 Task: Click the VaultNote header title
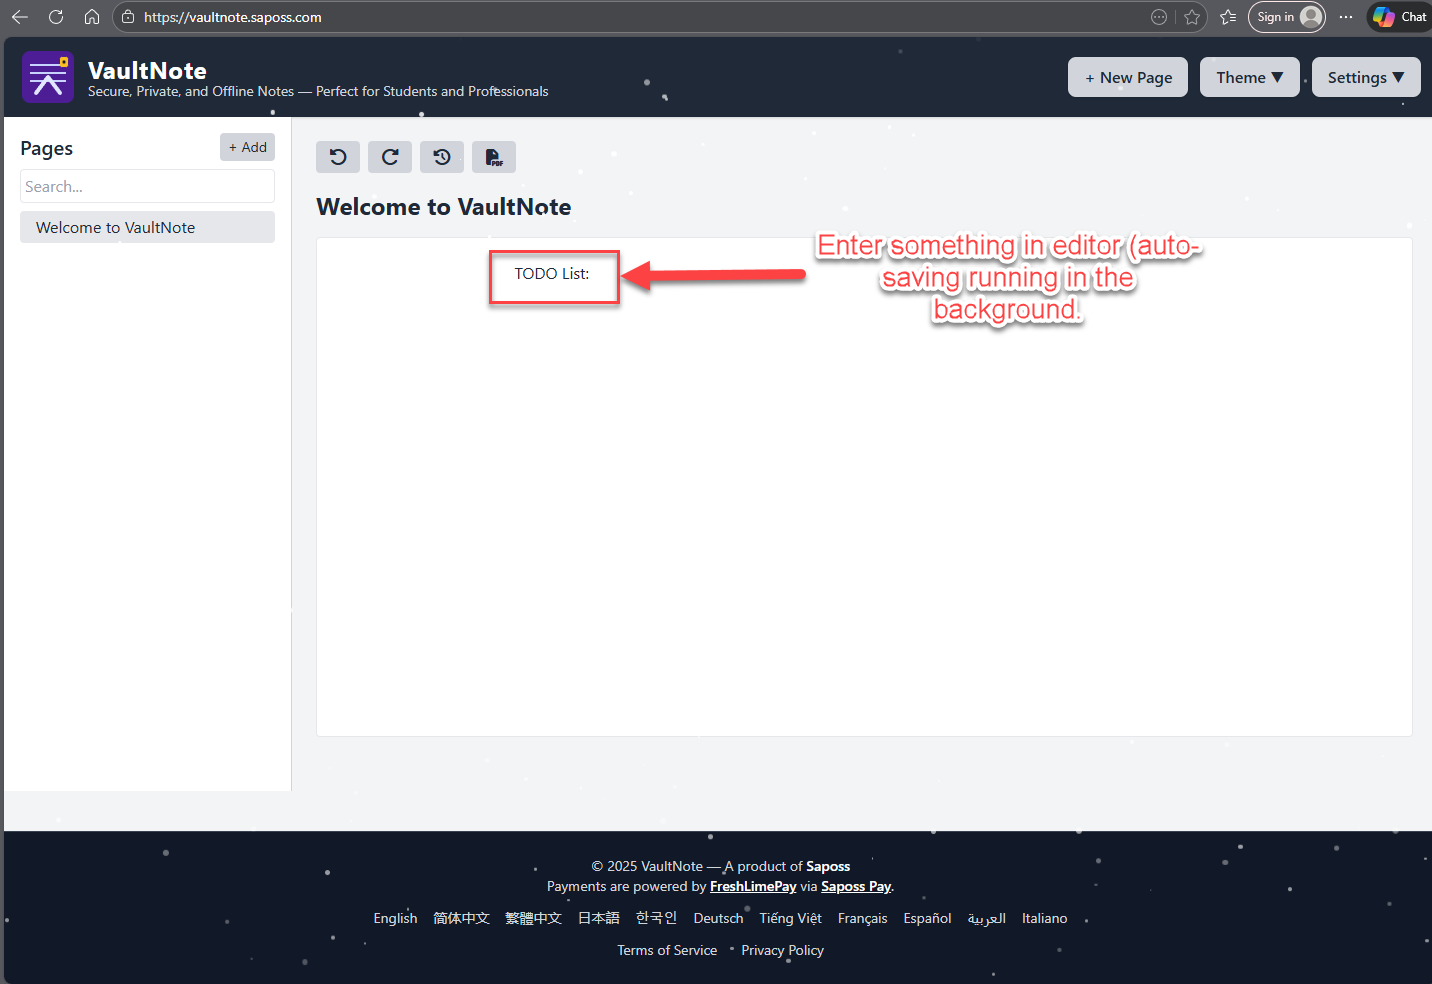tap(147, 70)
